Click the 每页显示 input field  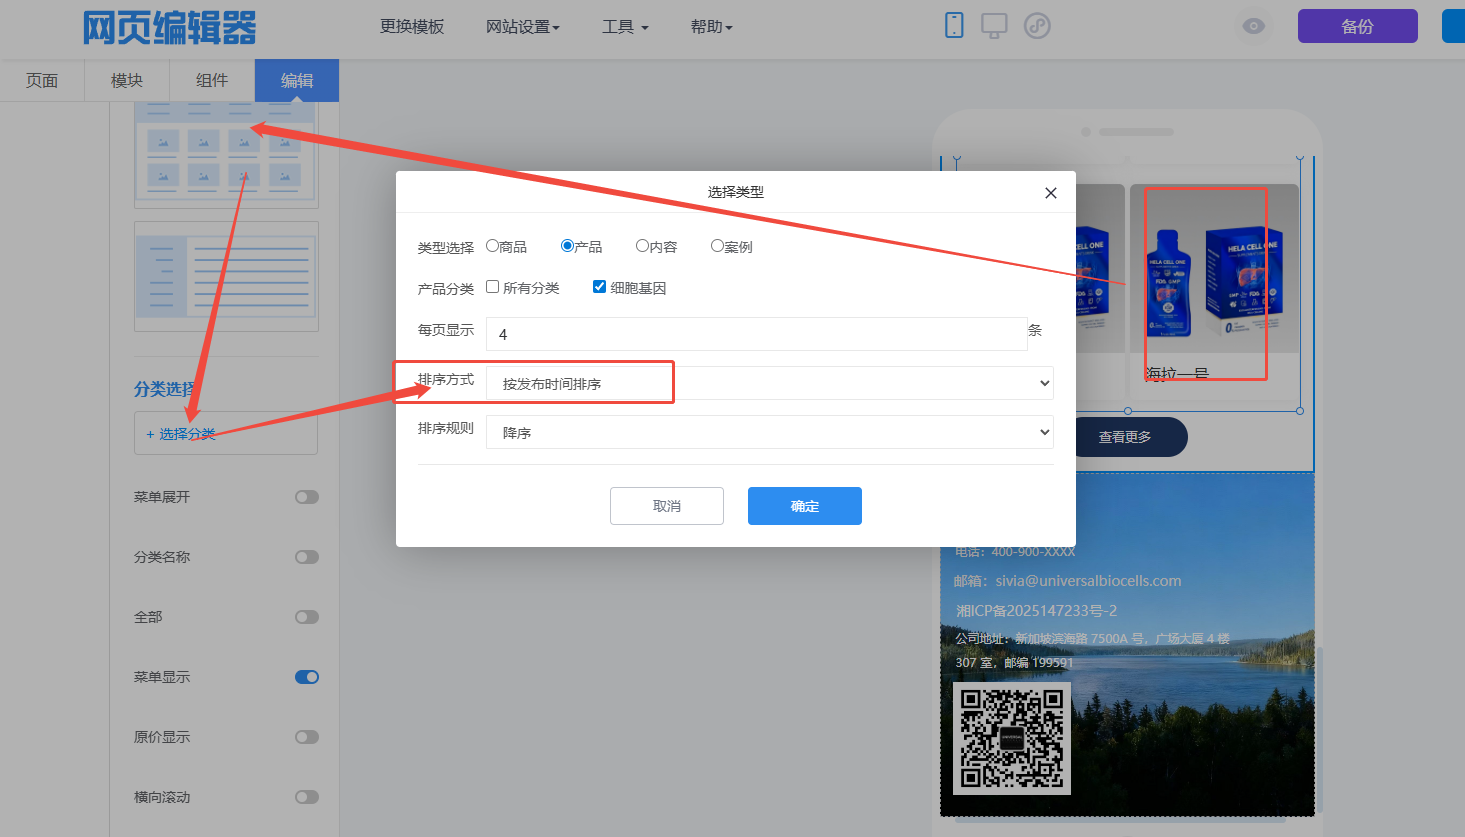tap(756, 334)
